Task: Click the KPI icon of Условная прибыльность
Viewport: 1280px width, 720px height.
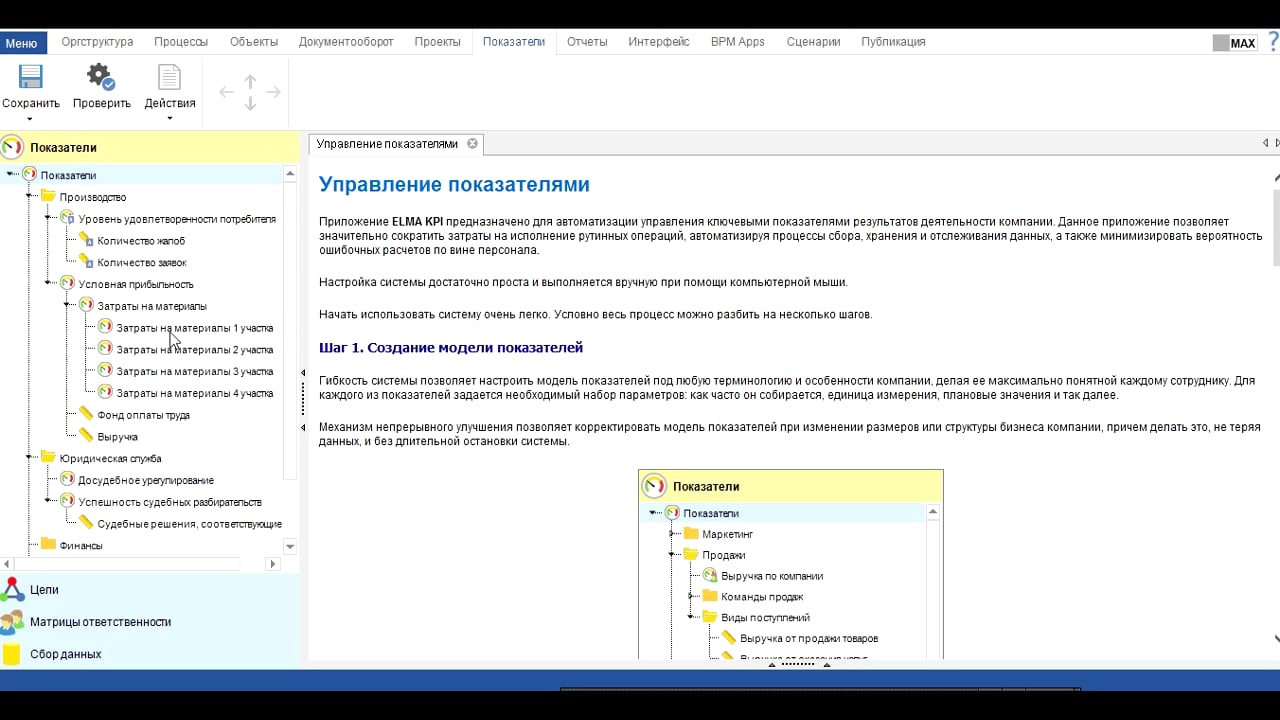Action: point(67,284)
